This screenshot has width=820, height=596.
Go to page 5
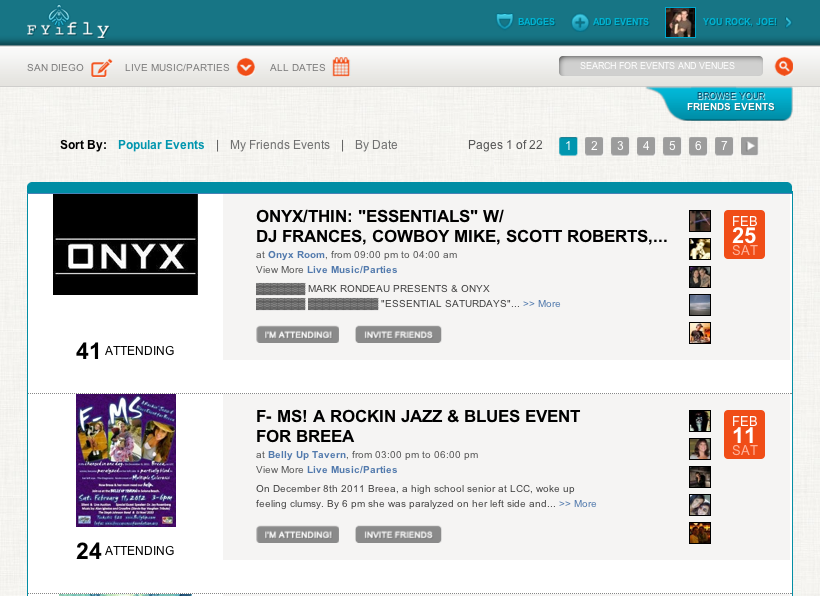(671, 146)
